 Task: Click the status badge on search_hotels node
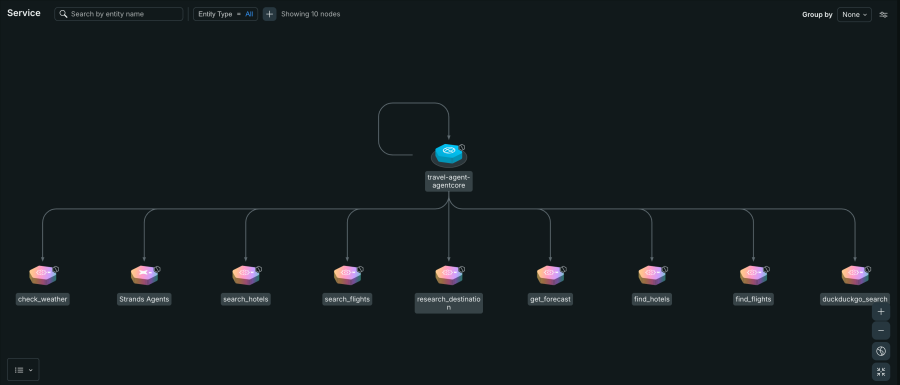tap(259, 269)
